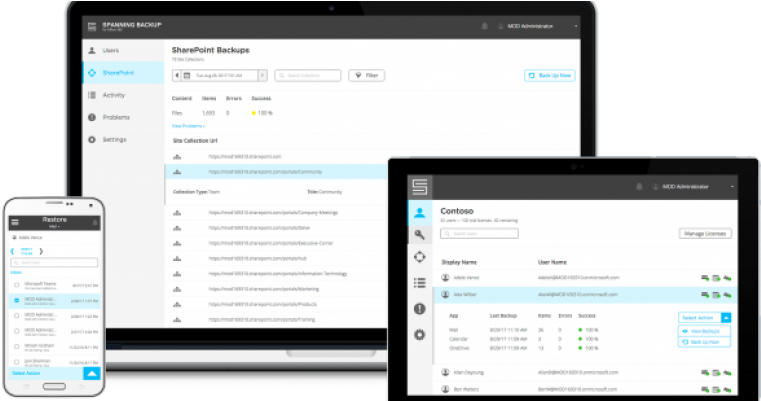
Task: Check the Joni Sherman message checkbox
Action: coord(17,362)
